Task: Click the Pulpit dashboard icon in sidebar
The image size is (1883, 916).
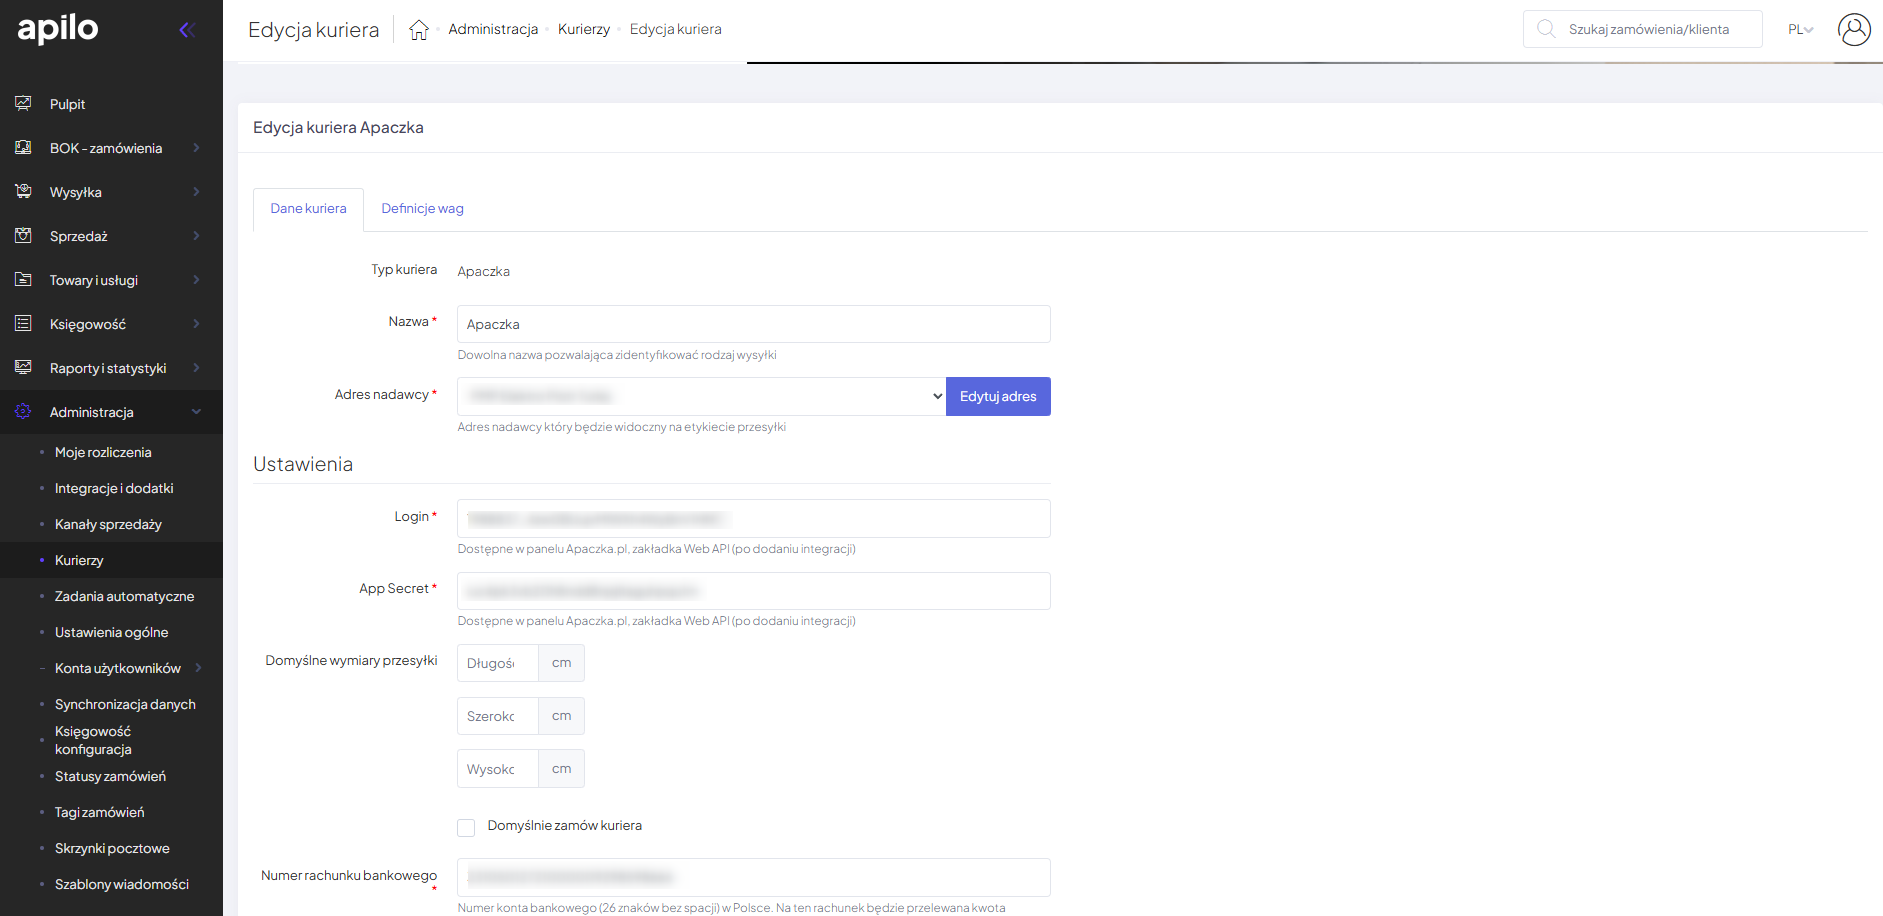Action: coord(23,103)
